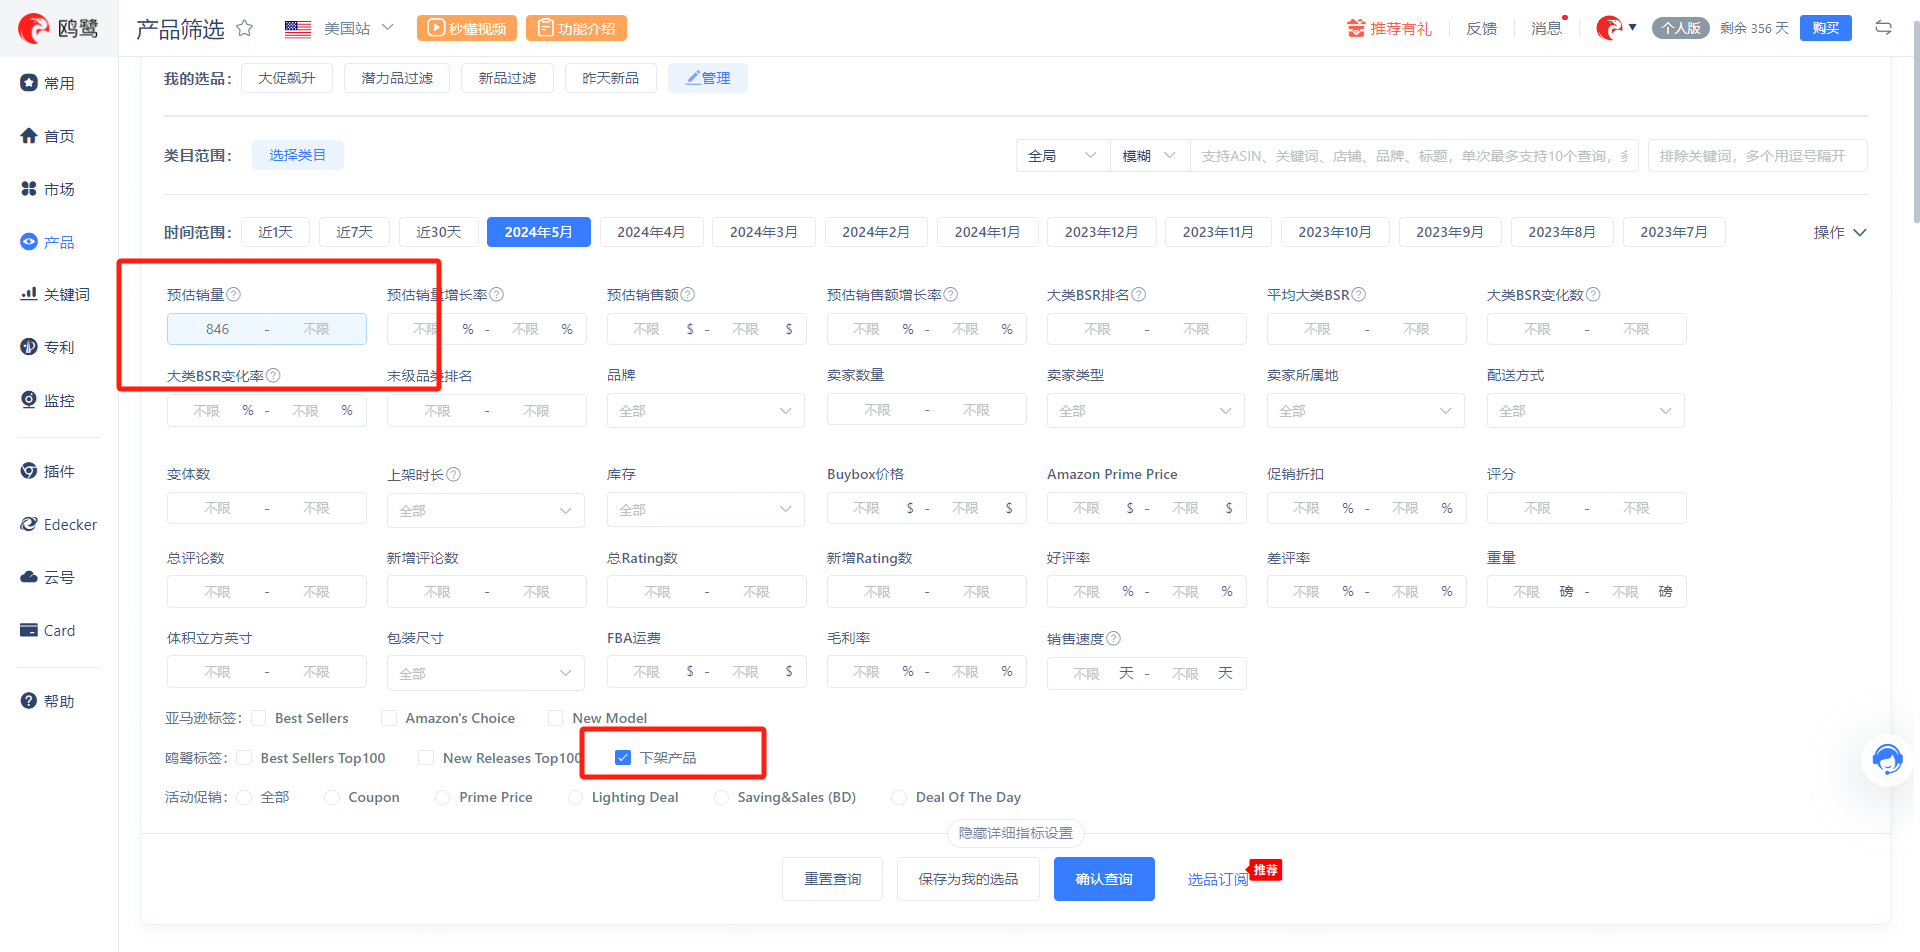The width and height of the screenshot is (1920, 952).
Task: Open 监控 sidebar icon
Action: coord(29,400)
